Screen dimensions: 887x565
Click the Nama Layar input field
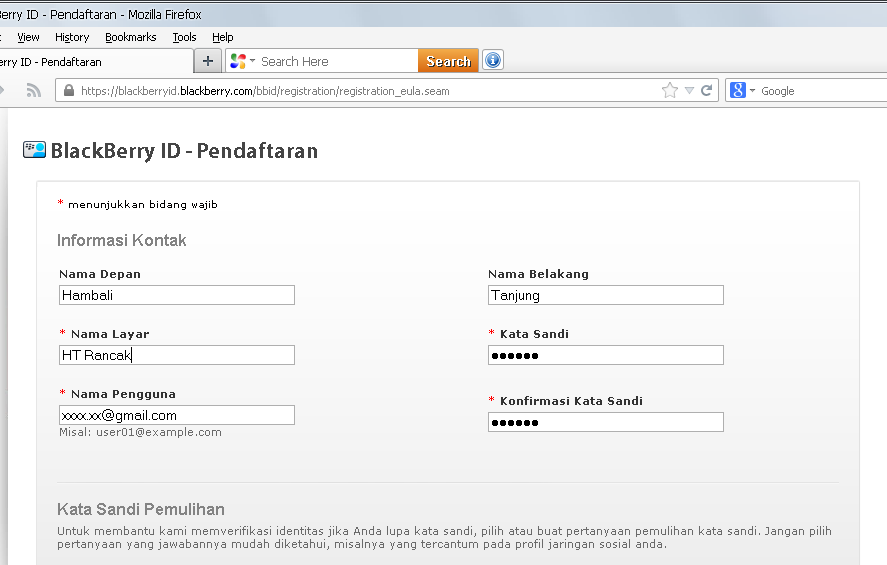click(x=176, y=355)
